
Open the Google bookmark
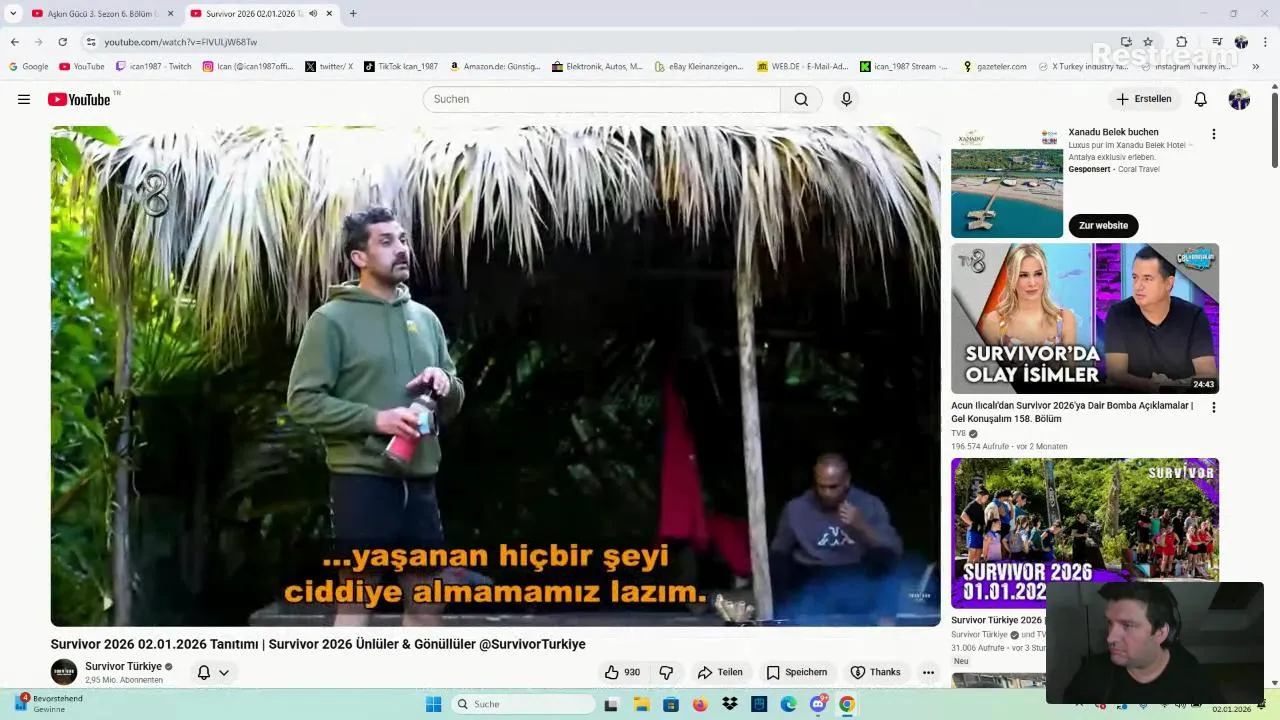click(28, 66)
